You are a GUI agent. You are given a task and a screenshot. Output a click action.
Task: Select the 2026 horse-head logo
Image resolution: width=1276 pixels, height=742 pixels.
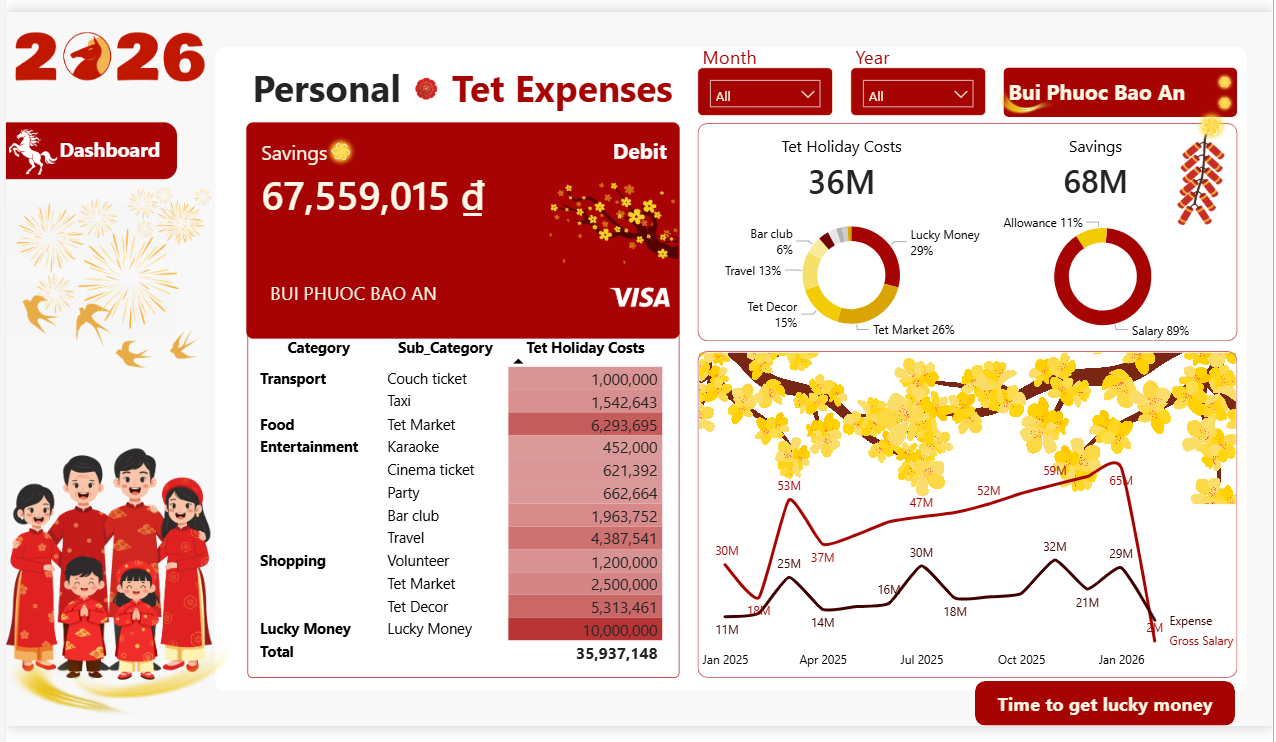pos(108,58)
